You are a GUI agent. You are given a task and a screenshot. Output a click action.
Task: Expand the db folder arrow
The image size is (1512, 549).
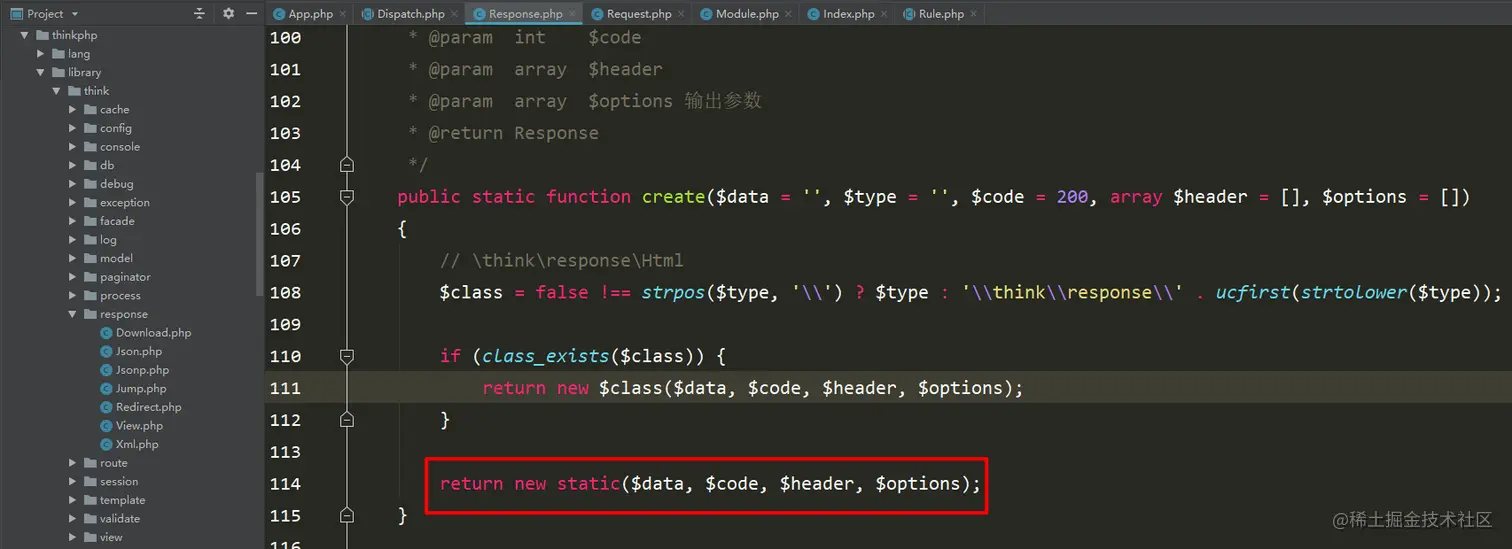tap(73, 165)
